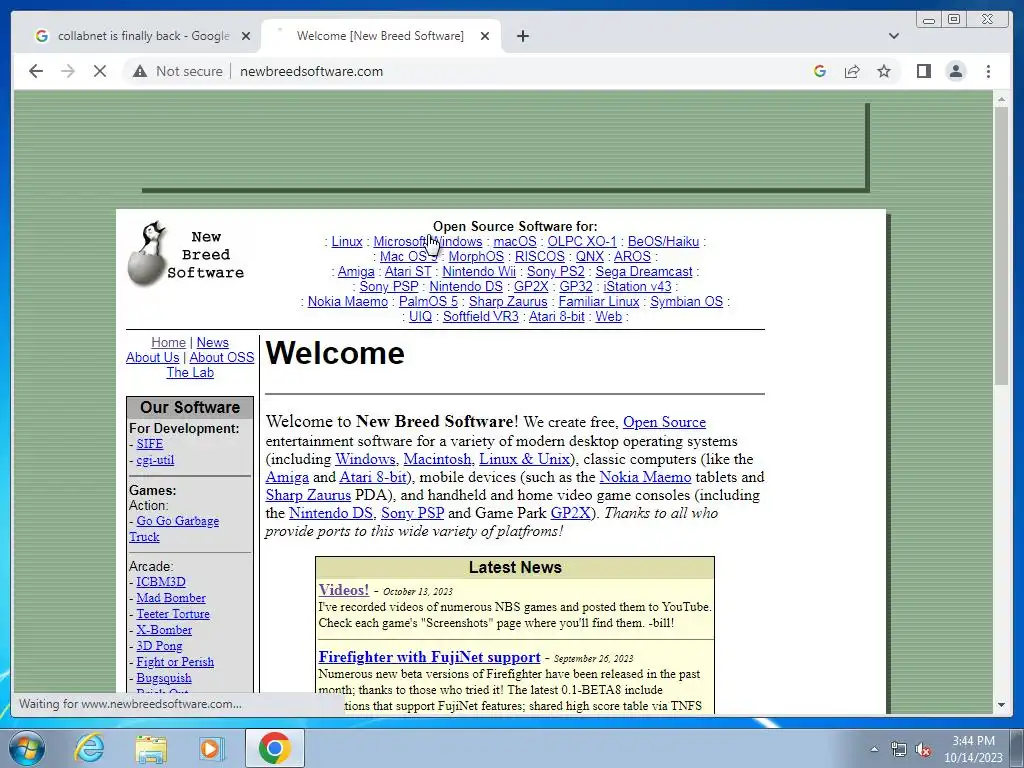1024x768 pixels.
Task: Launch Internet Explorer from taskbar
Action: [x=89, y=748]
